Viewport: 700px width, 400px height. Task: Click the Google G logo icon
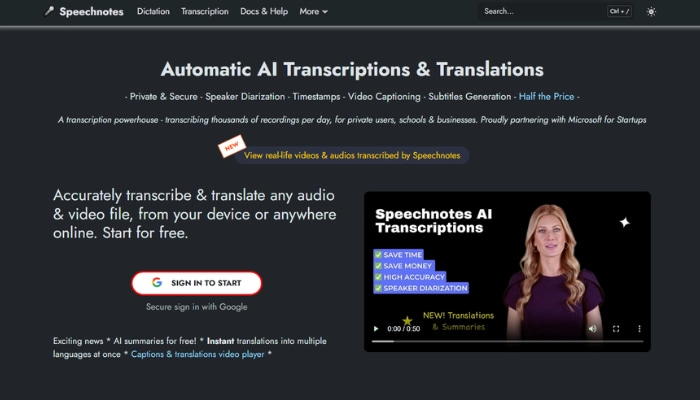[x=157, y=283]
